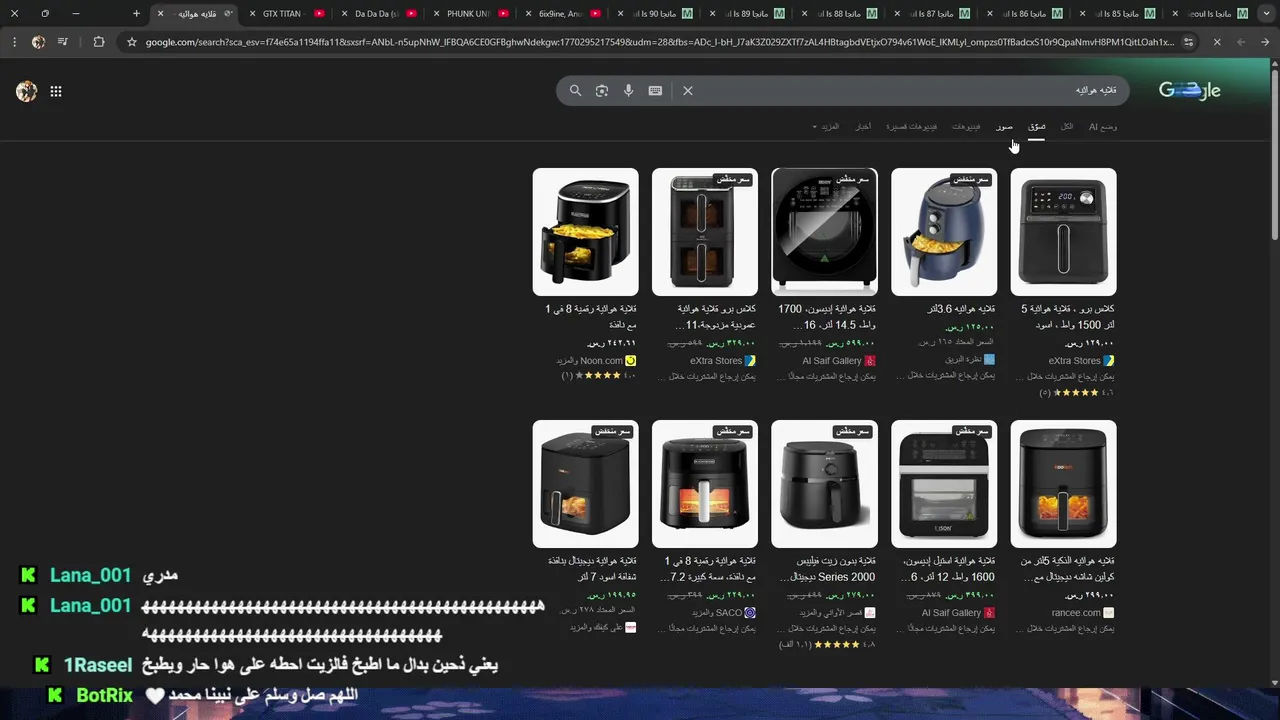1280x720 pixels.
Task: Go back to the previous page
Action: tap(1266, 42)
